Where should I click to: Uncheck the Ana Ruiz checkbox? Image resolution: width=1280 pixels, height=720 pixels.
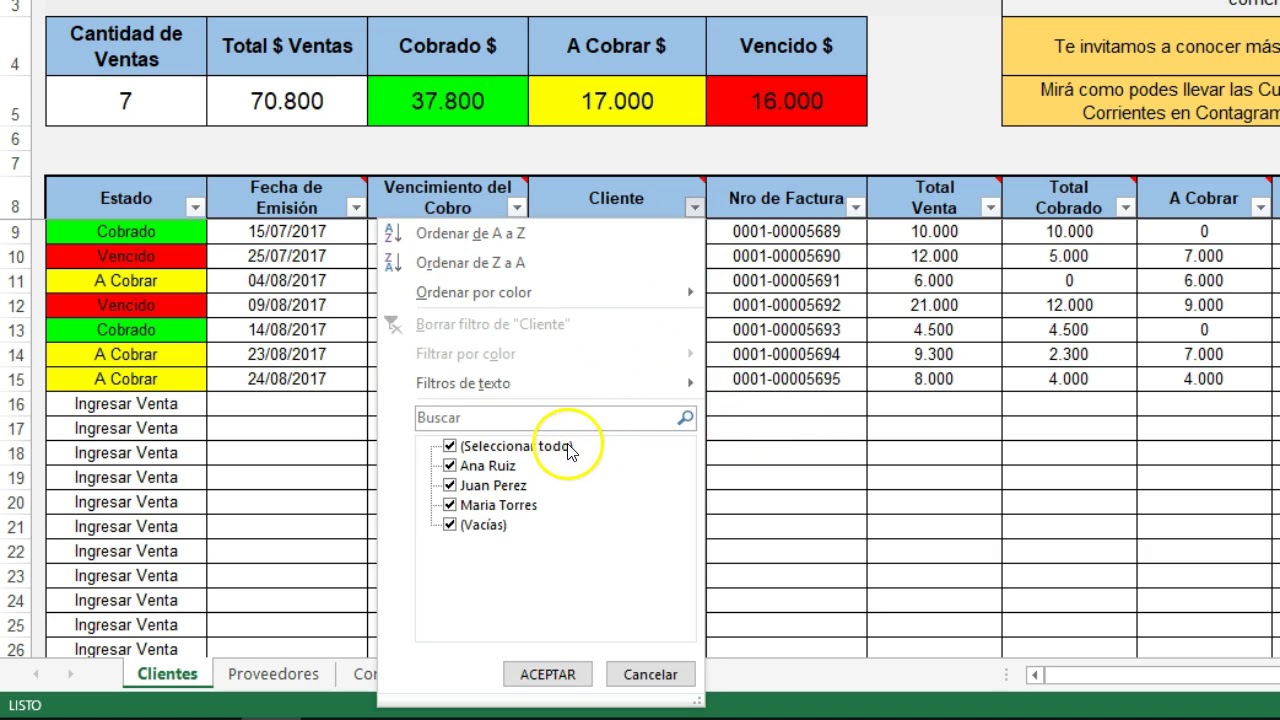click(x=449, y=466)
